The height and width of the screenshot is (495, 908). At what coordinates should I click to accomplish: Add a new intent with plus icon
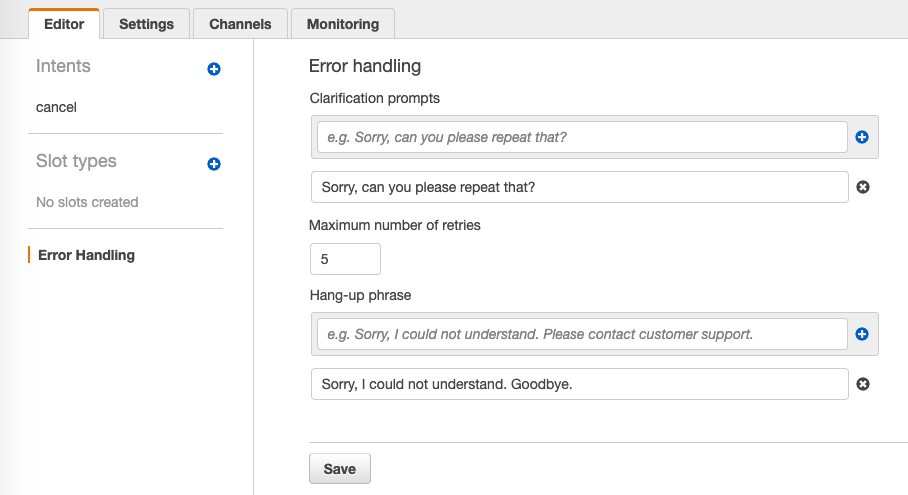click(214, 69)
